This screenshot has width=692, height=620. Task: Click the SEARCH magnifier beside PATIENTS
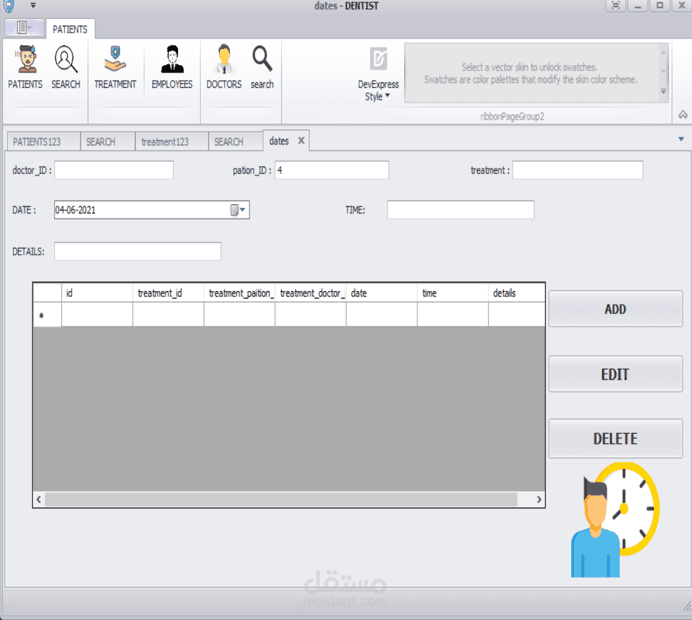coord(66,67)
